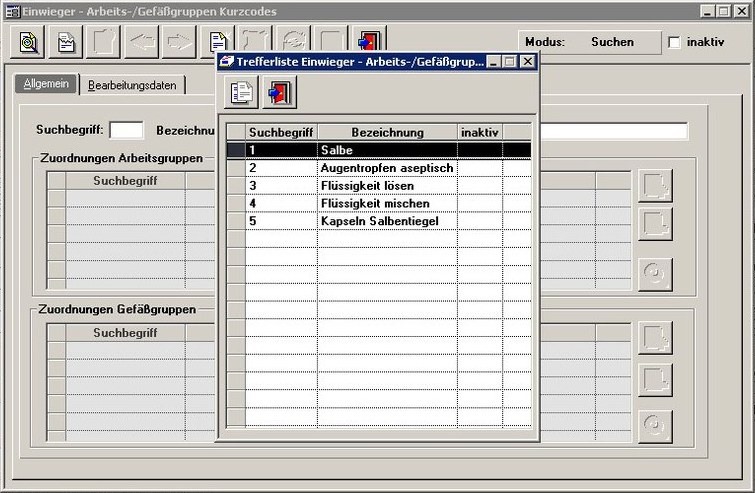Click circular refresh button beside Arbeitsgruppen table

click(x=655, y=274)
